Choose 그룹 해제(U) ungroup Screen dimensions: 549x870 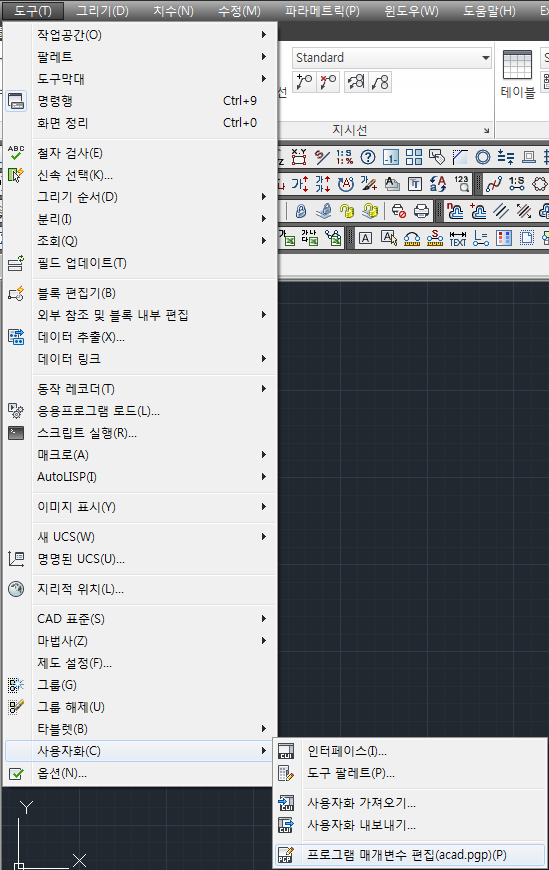[x=140, y=707]
